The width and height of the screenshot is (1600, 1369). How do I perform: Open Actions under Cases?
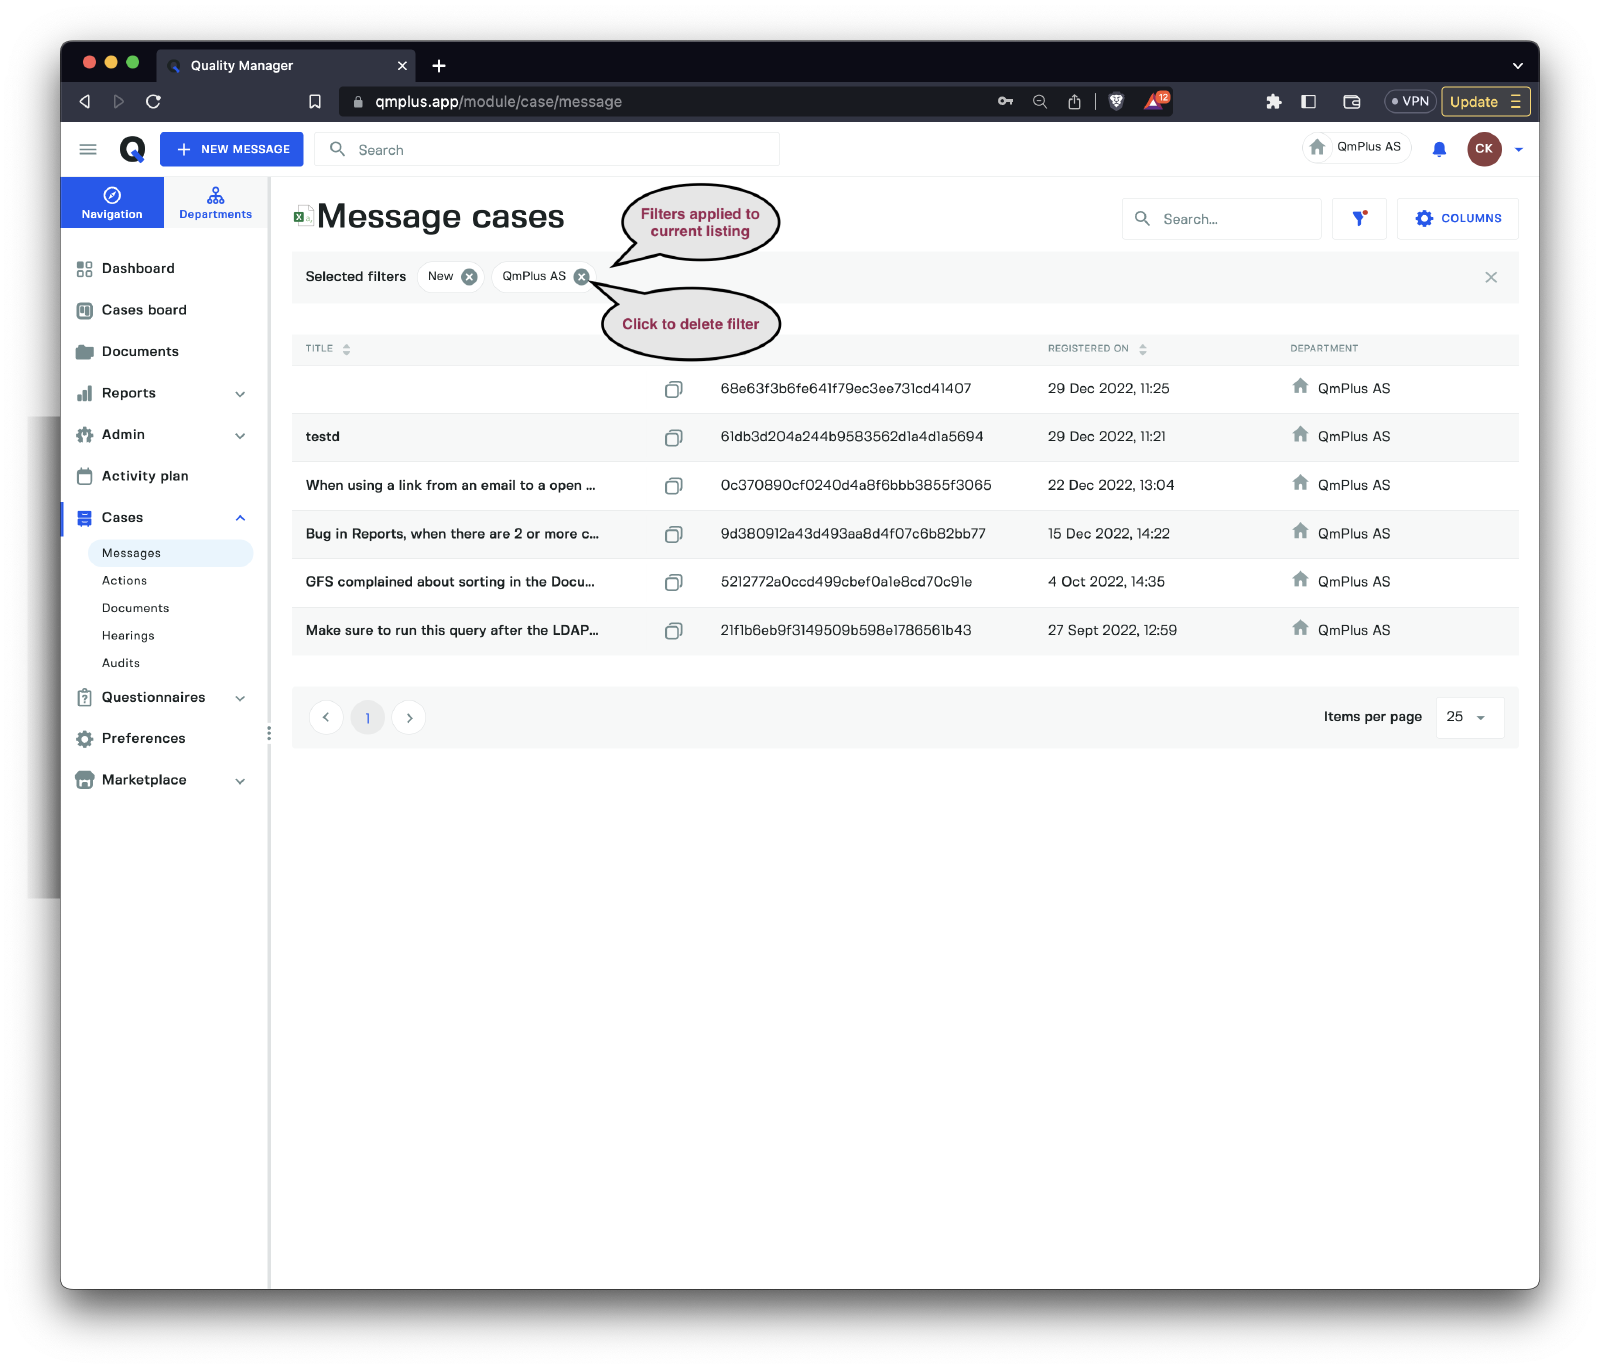pos(125,581)
